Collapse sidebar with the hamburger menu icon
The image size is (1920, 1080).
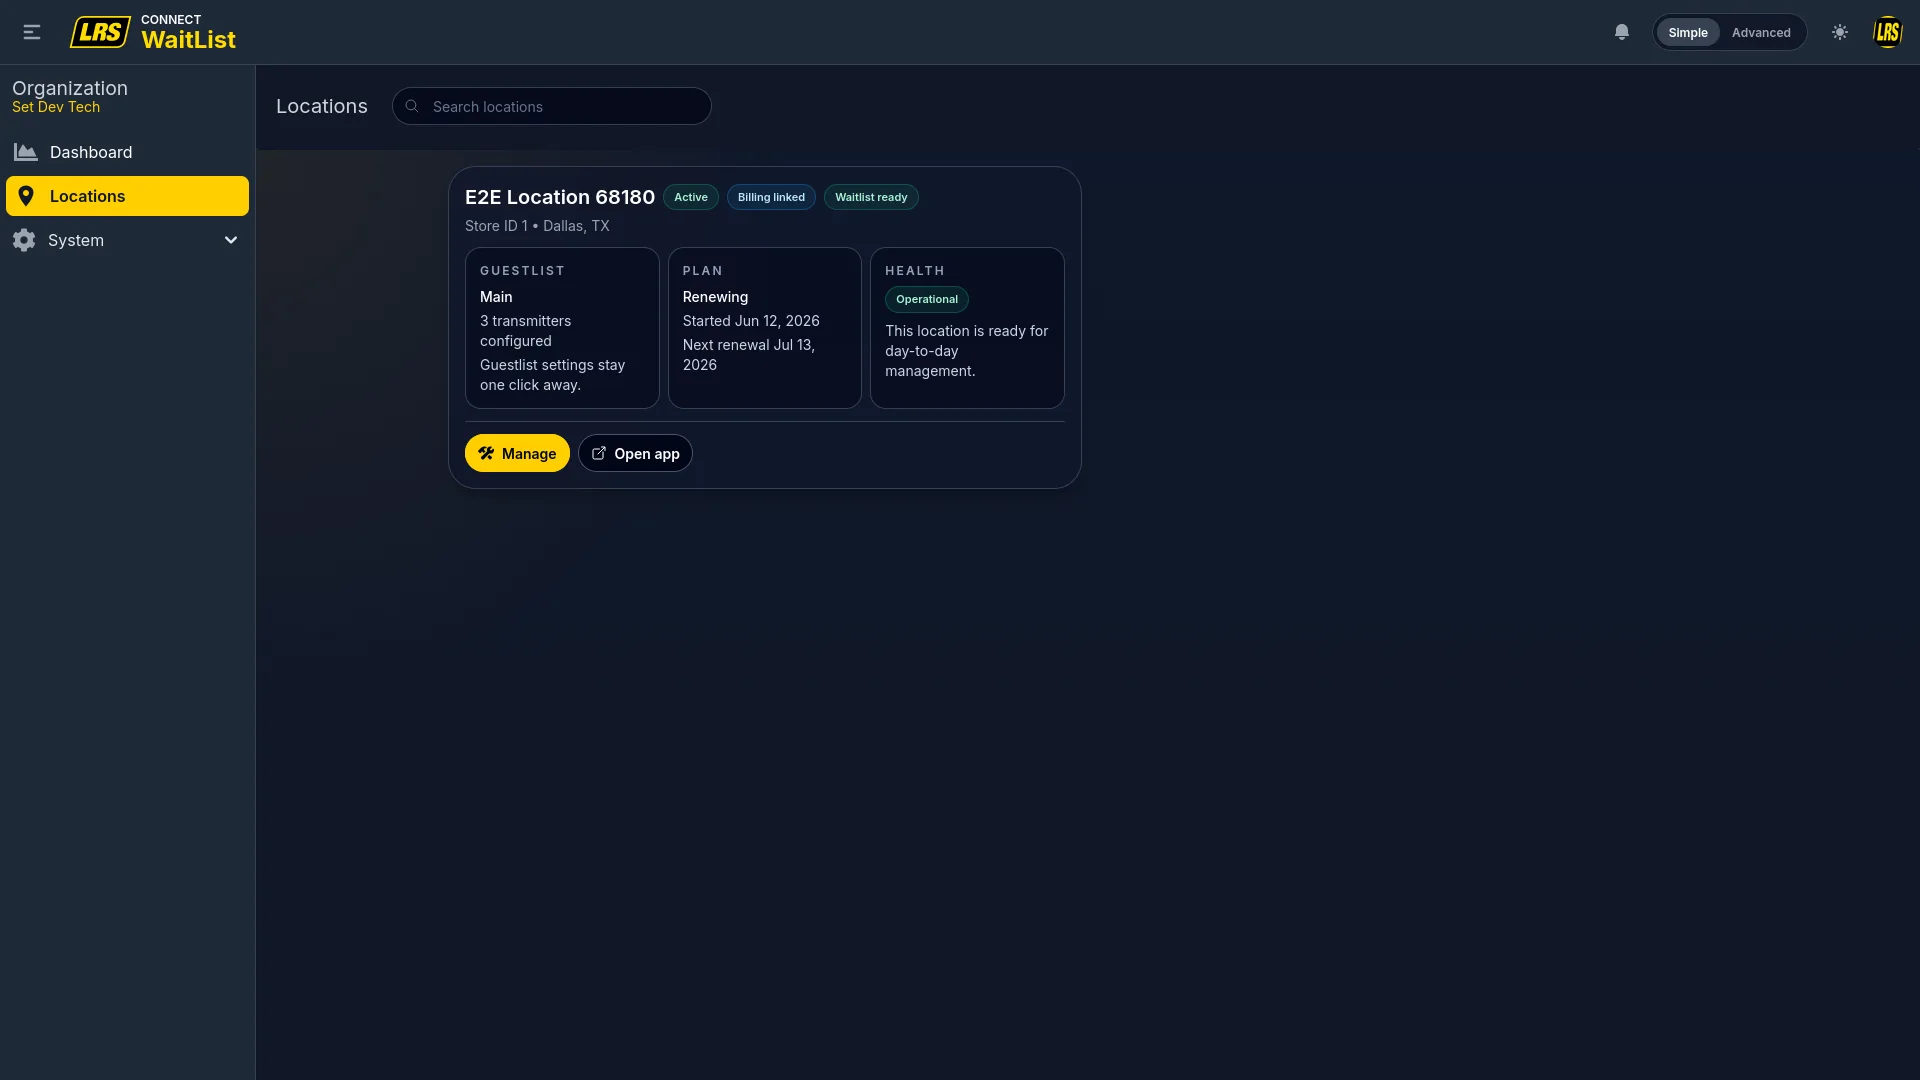[x=32, y=32]
